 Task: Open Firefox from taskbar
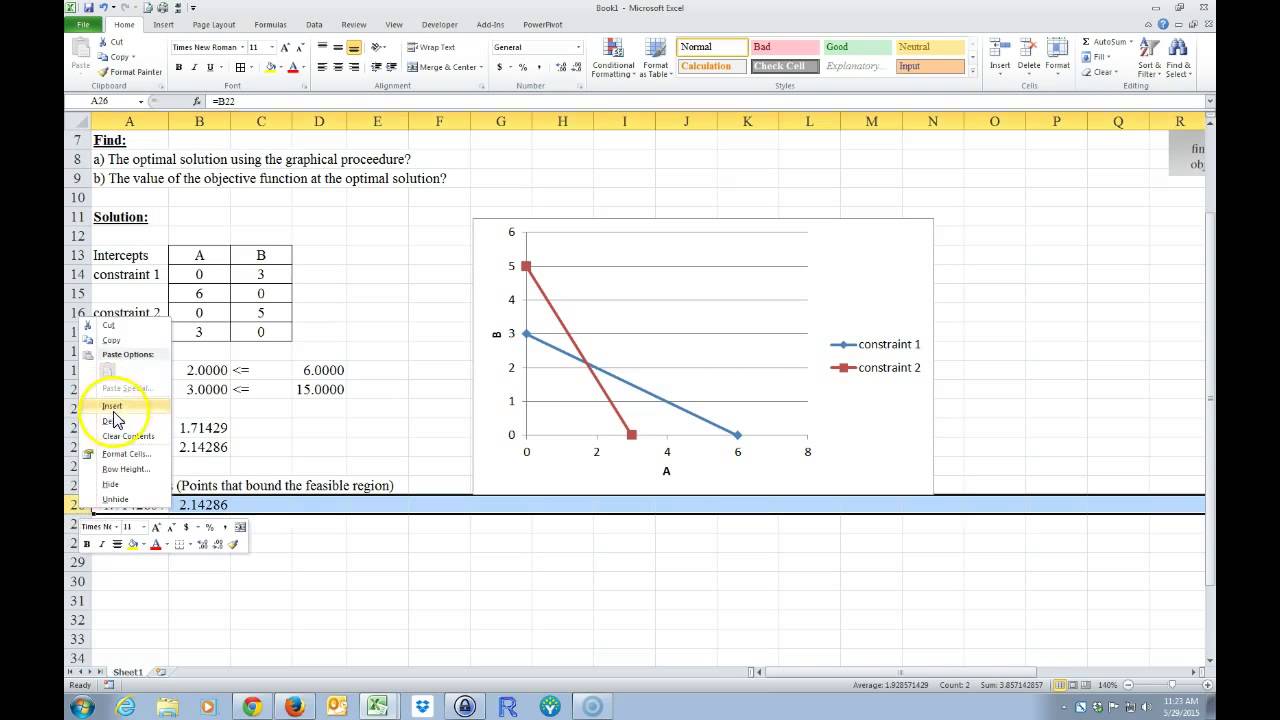pos(294,706)
